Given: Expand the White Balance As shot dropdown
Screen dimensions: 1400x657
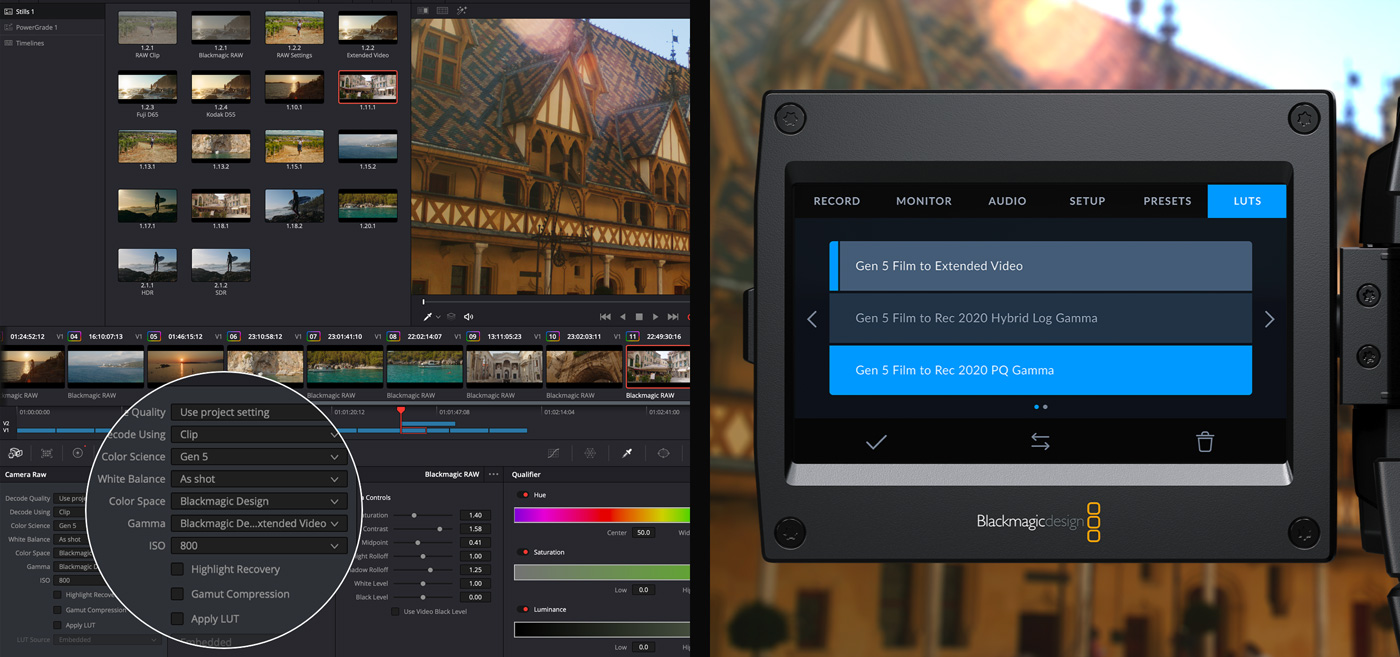Looking at the screenshot, I should pyautogui.click(x=258, y=479).
